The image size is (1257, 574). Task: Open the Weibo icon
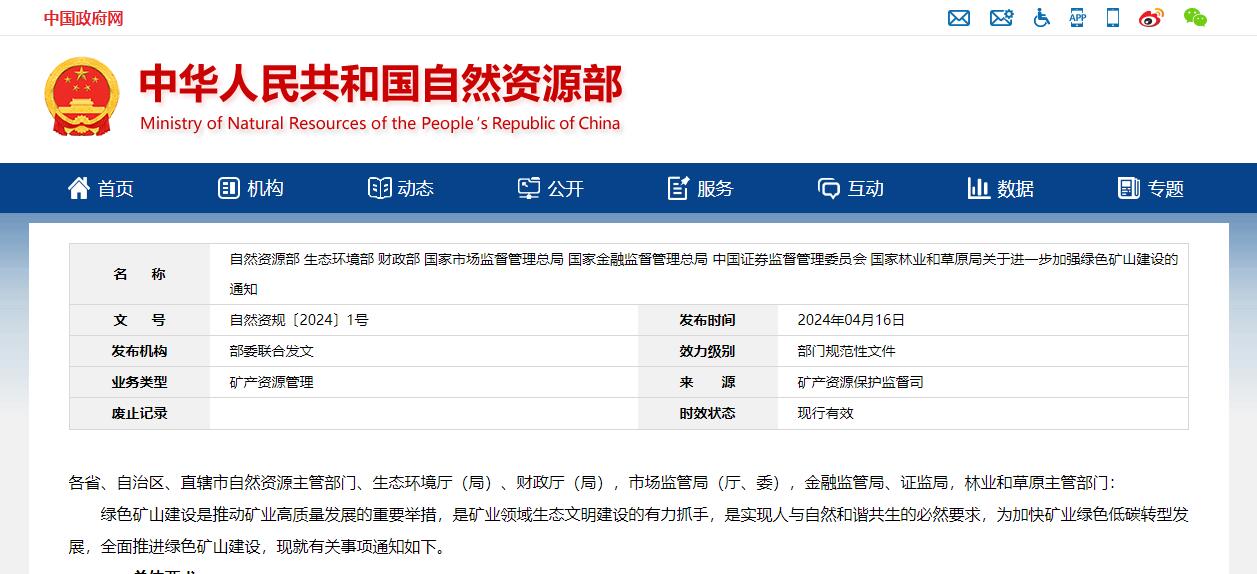tap(1151, 18)
